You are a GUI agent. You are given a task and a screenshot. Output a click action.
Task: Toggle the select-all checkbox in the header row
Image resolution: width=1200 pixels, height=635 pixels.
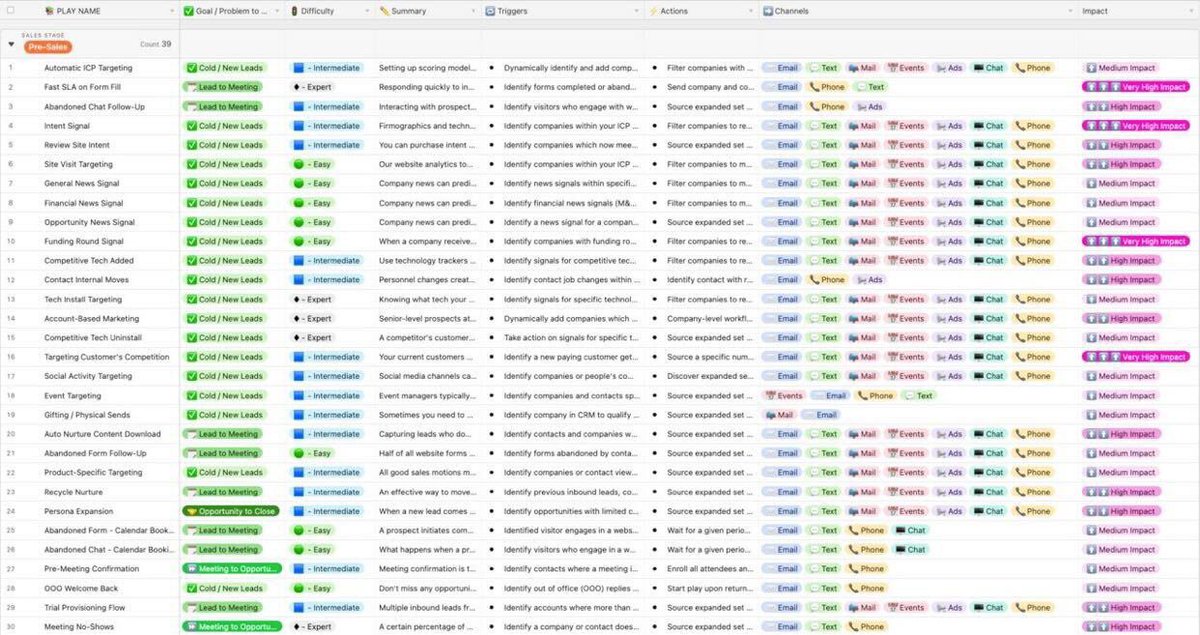point(12,10)
